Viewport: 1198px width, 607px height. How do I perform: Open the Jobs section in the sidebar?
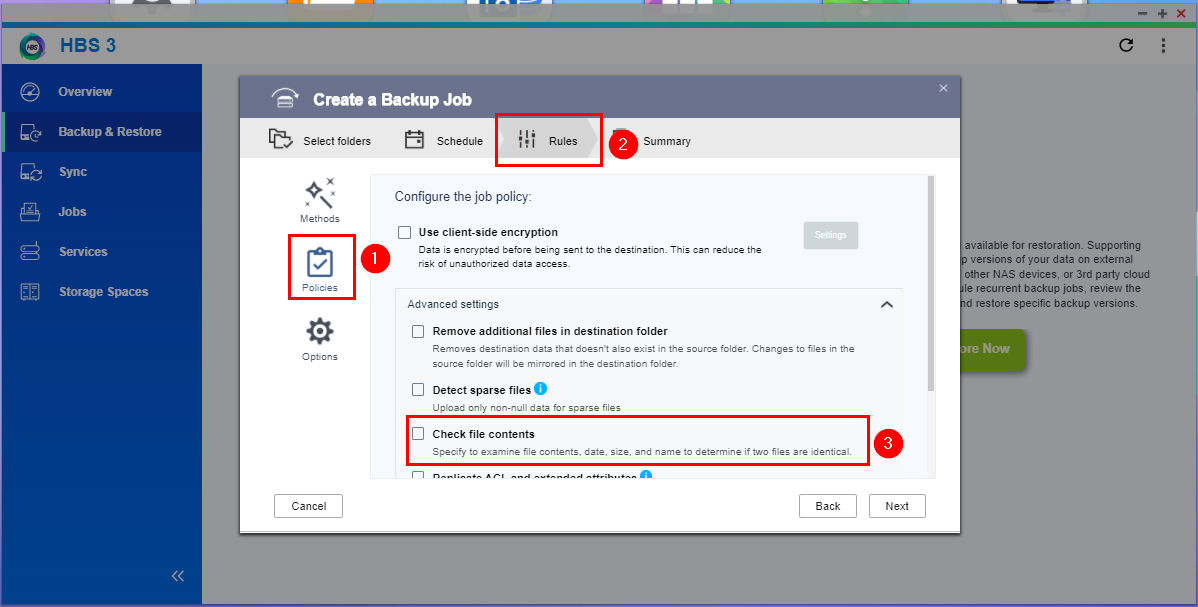[71, 211]
